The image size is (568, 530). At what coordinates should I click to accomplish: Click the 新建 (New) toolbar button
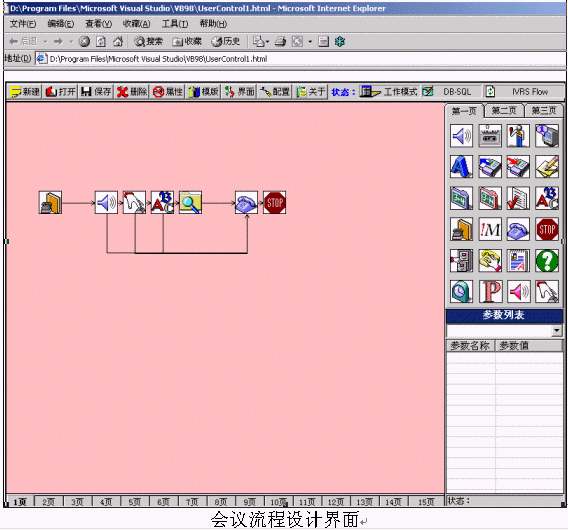(25, 92)
